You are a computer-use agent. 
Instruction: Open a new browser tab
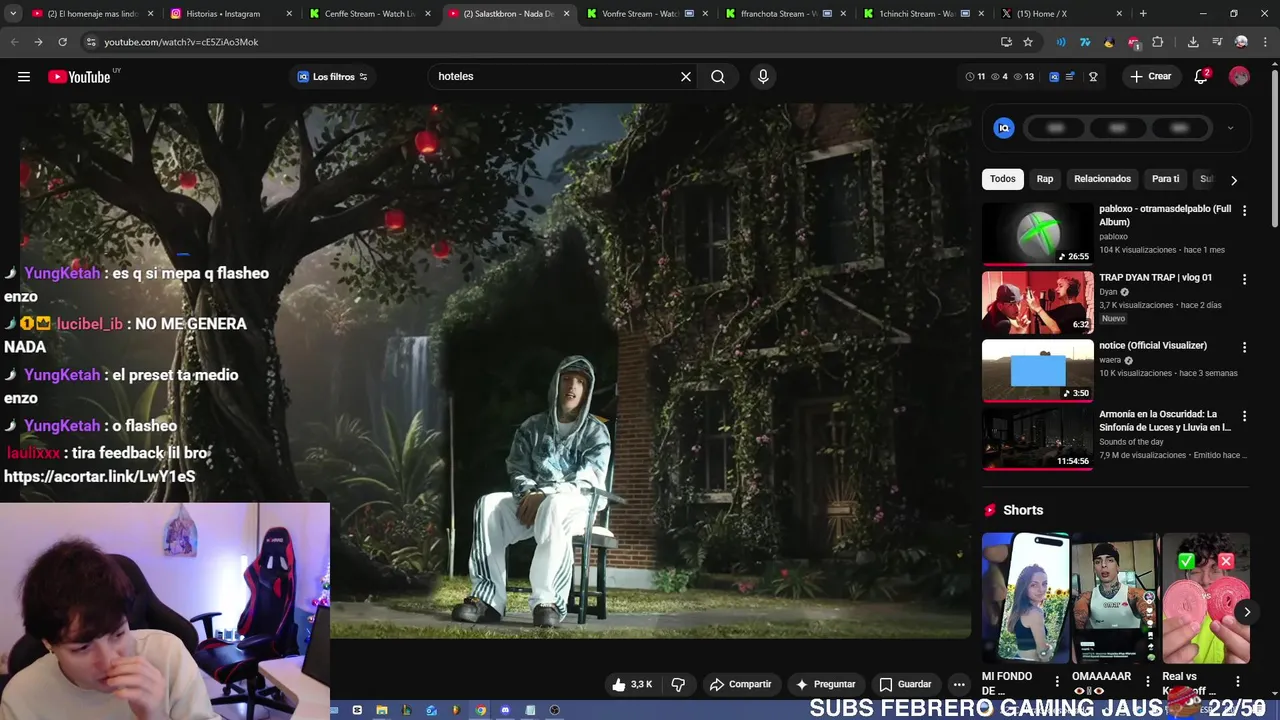1143,14
